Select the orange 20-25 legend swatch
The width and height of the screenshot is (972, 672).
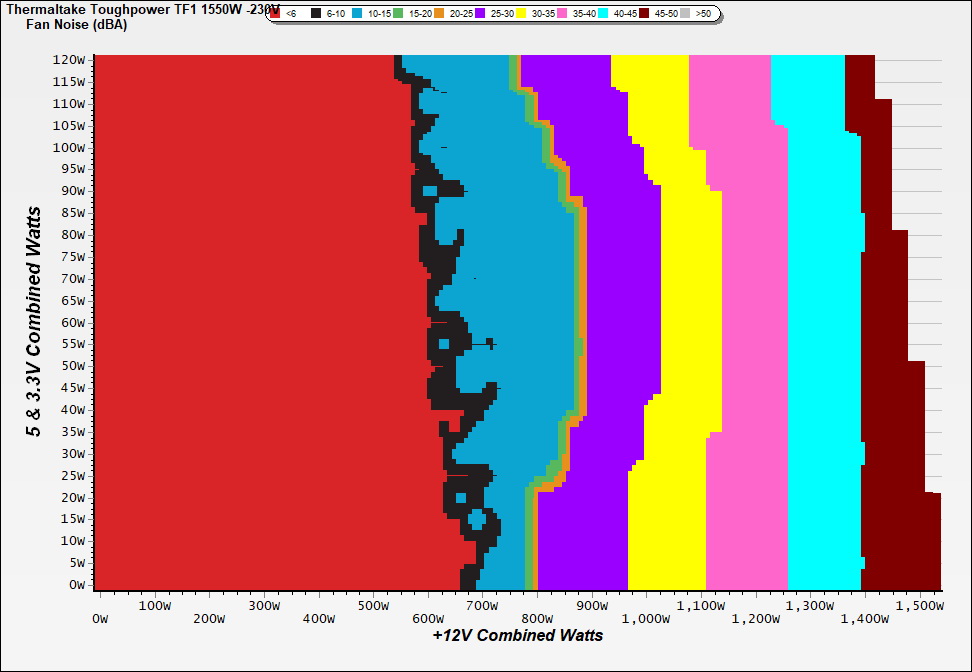(440, 14)
